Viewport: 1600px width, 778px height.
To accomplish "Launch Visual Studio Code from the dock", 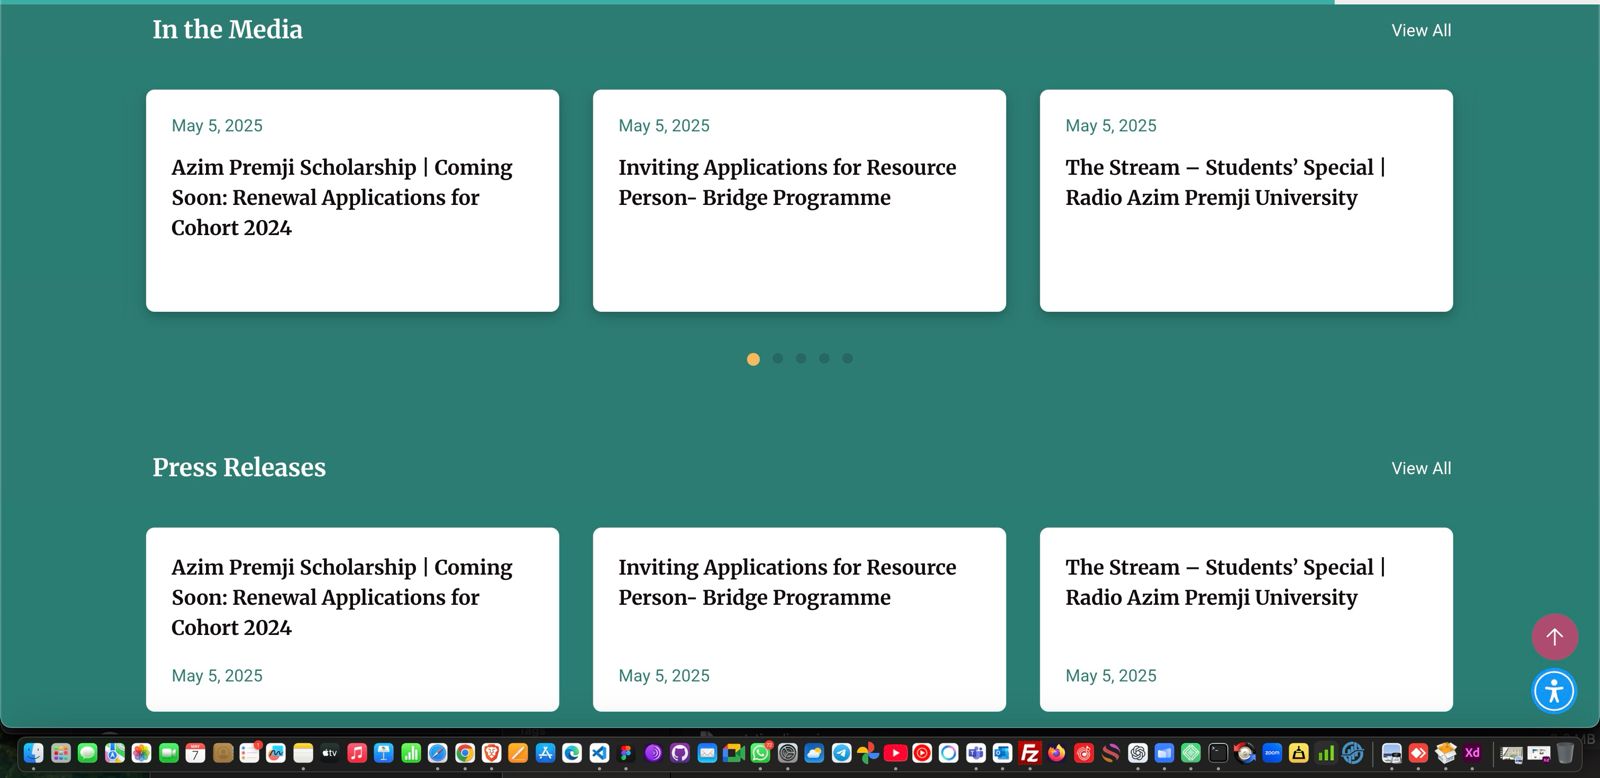I will click(x=599, y=753).
